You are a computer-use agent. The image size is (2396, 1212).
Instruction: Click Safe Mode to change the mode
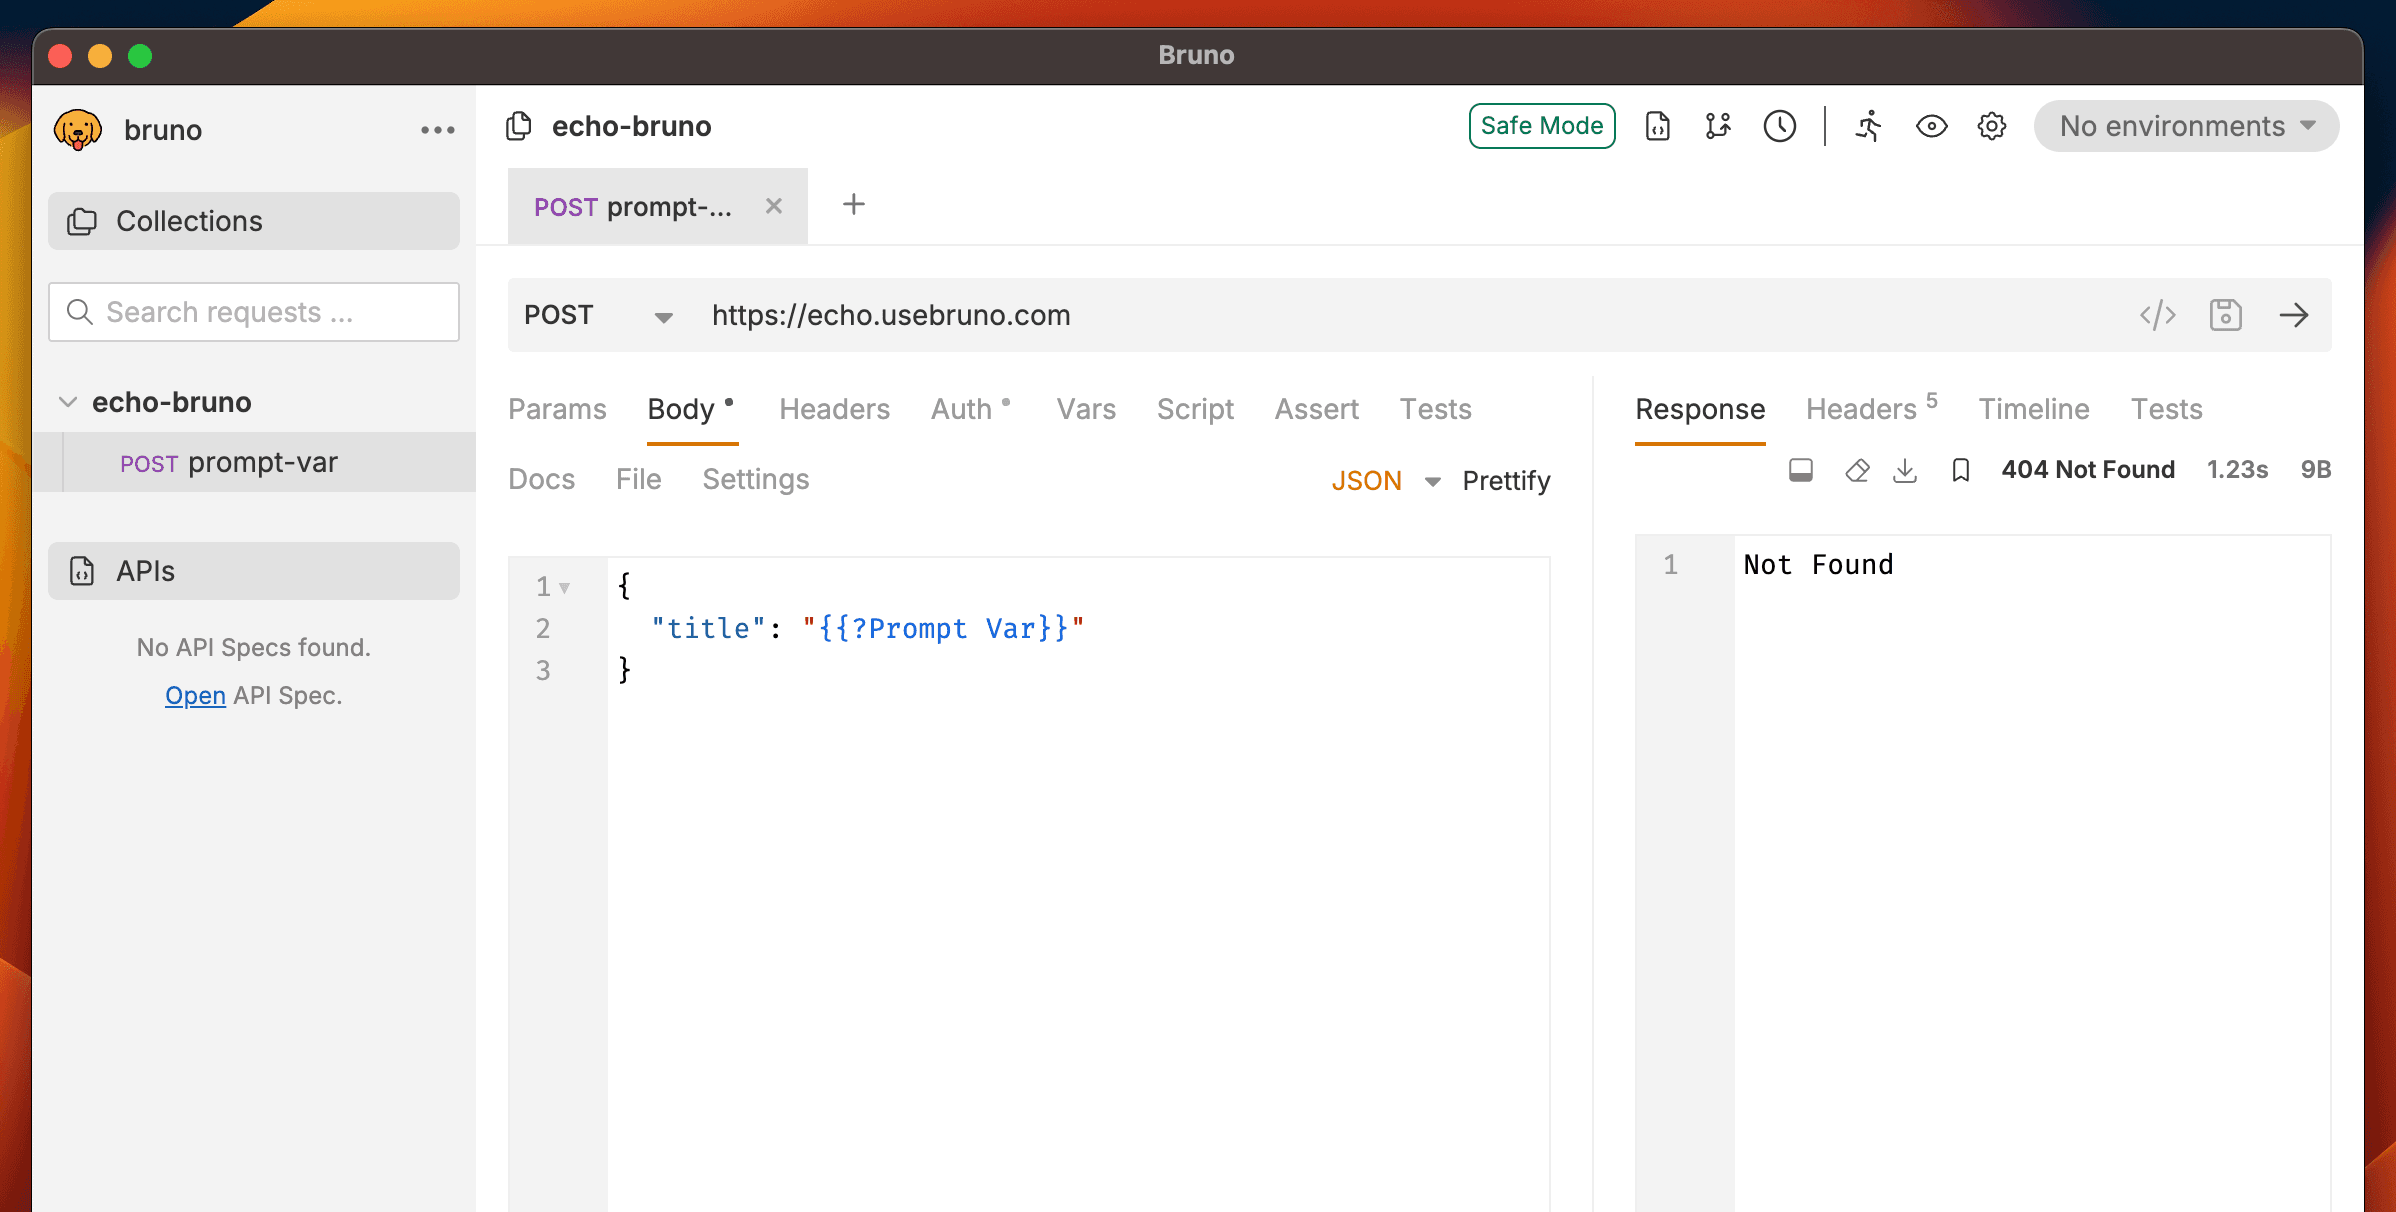pyautogui.click(x=1541, y=126)
